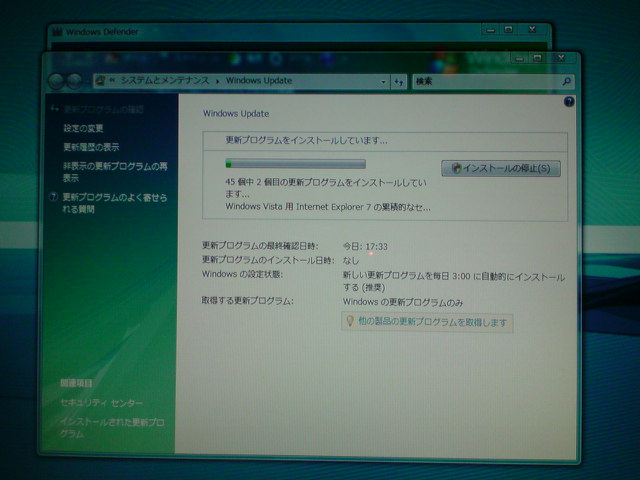The image size is (640, 480).
Task: Open 設定の変更 sidebar link
Action: tap(83, 128)
